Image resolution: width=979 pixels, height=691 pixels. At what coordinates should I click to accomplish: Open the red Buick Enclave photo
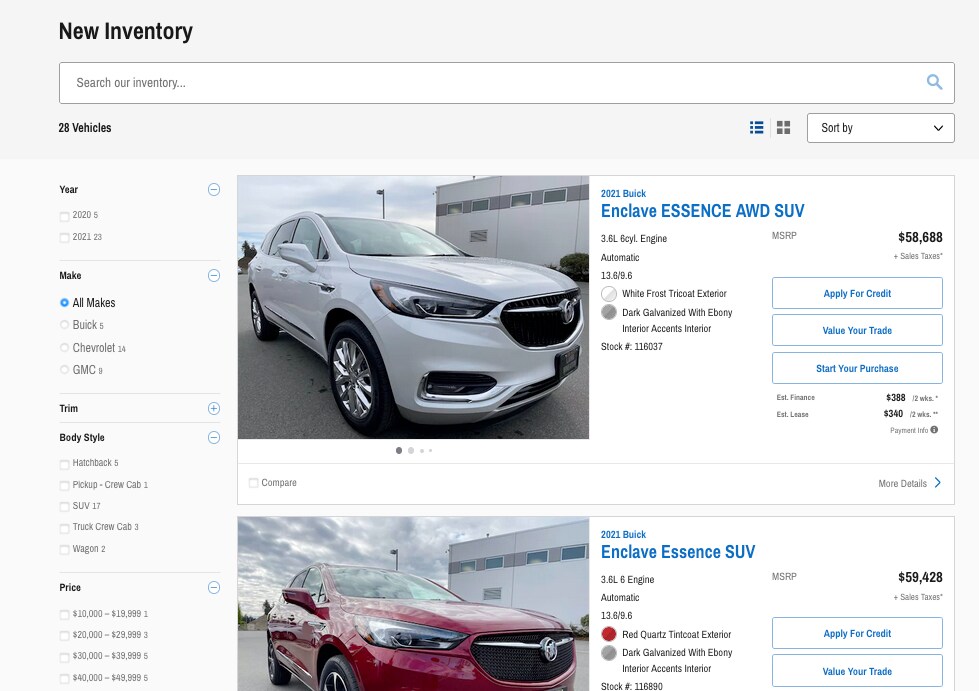click(413, 604)
